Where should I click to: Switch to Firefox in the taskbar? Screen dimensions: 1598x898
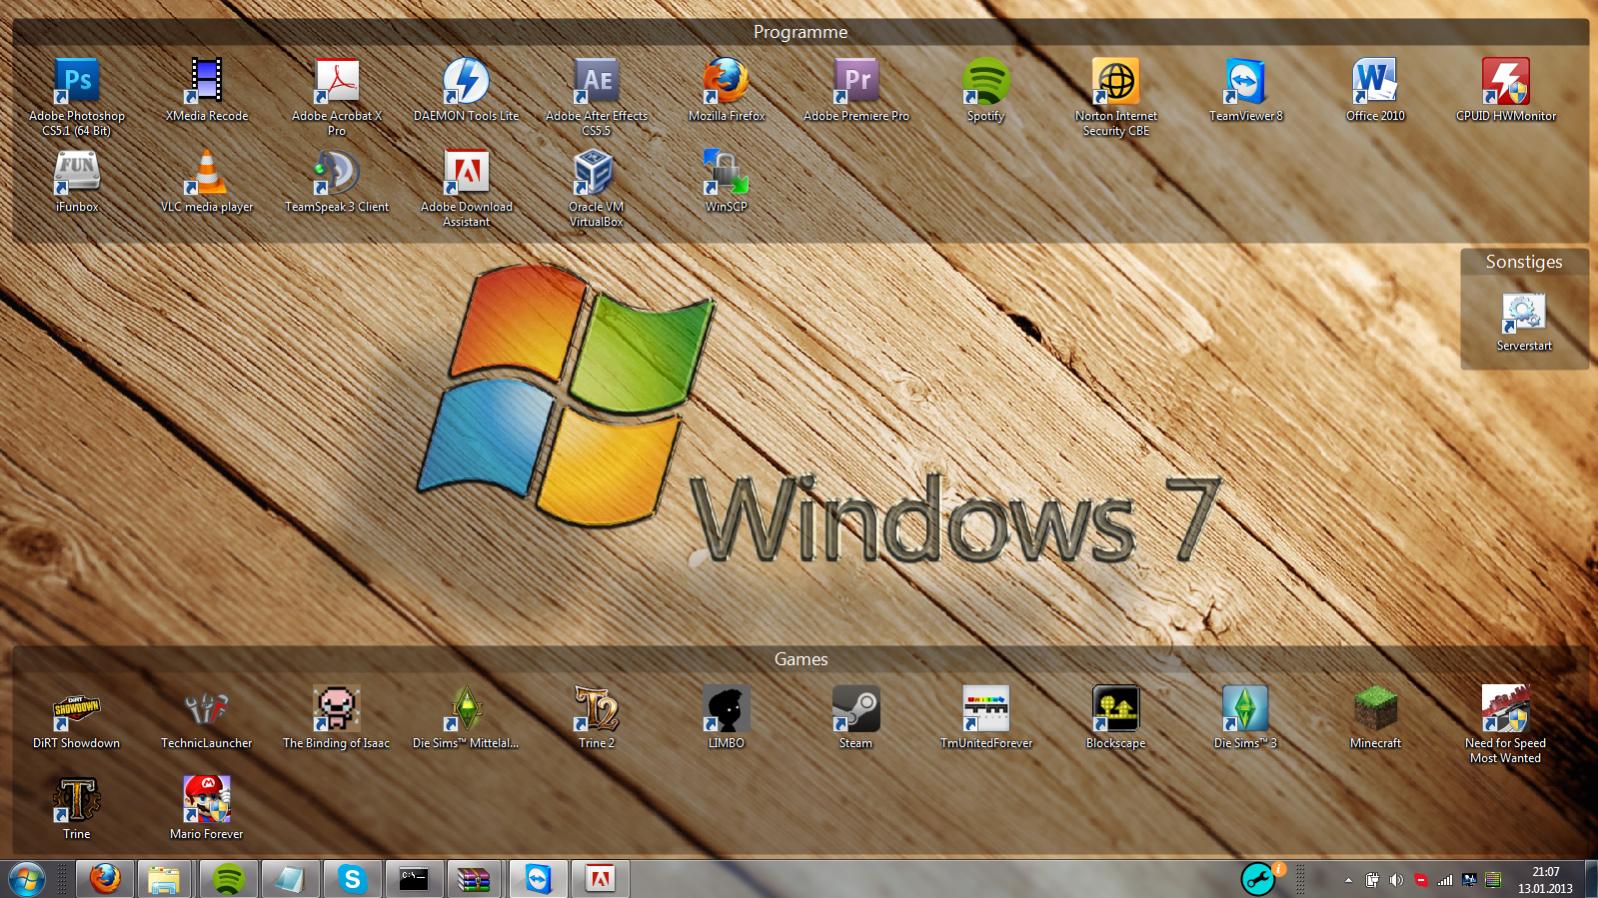click(x=105, y=879)
